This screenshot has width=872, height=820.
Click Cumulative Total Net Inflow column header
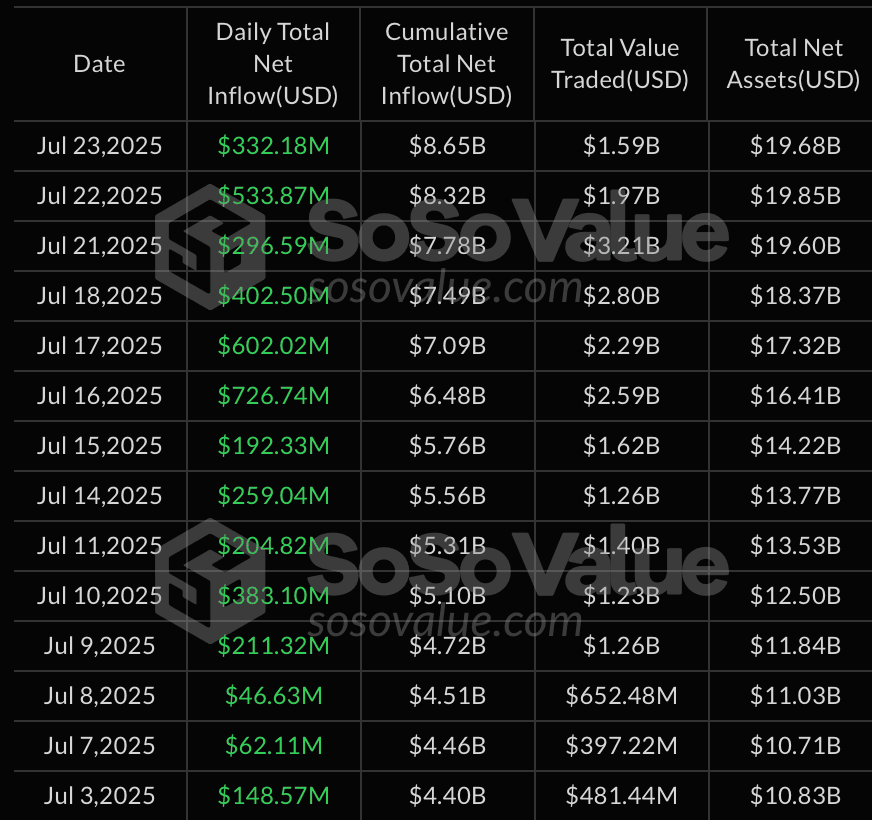pos(447,64)
